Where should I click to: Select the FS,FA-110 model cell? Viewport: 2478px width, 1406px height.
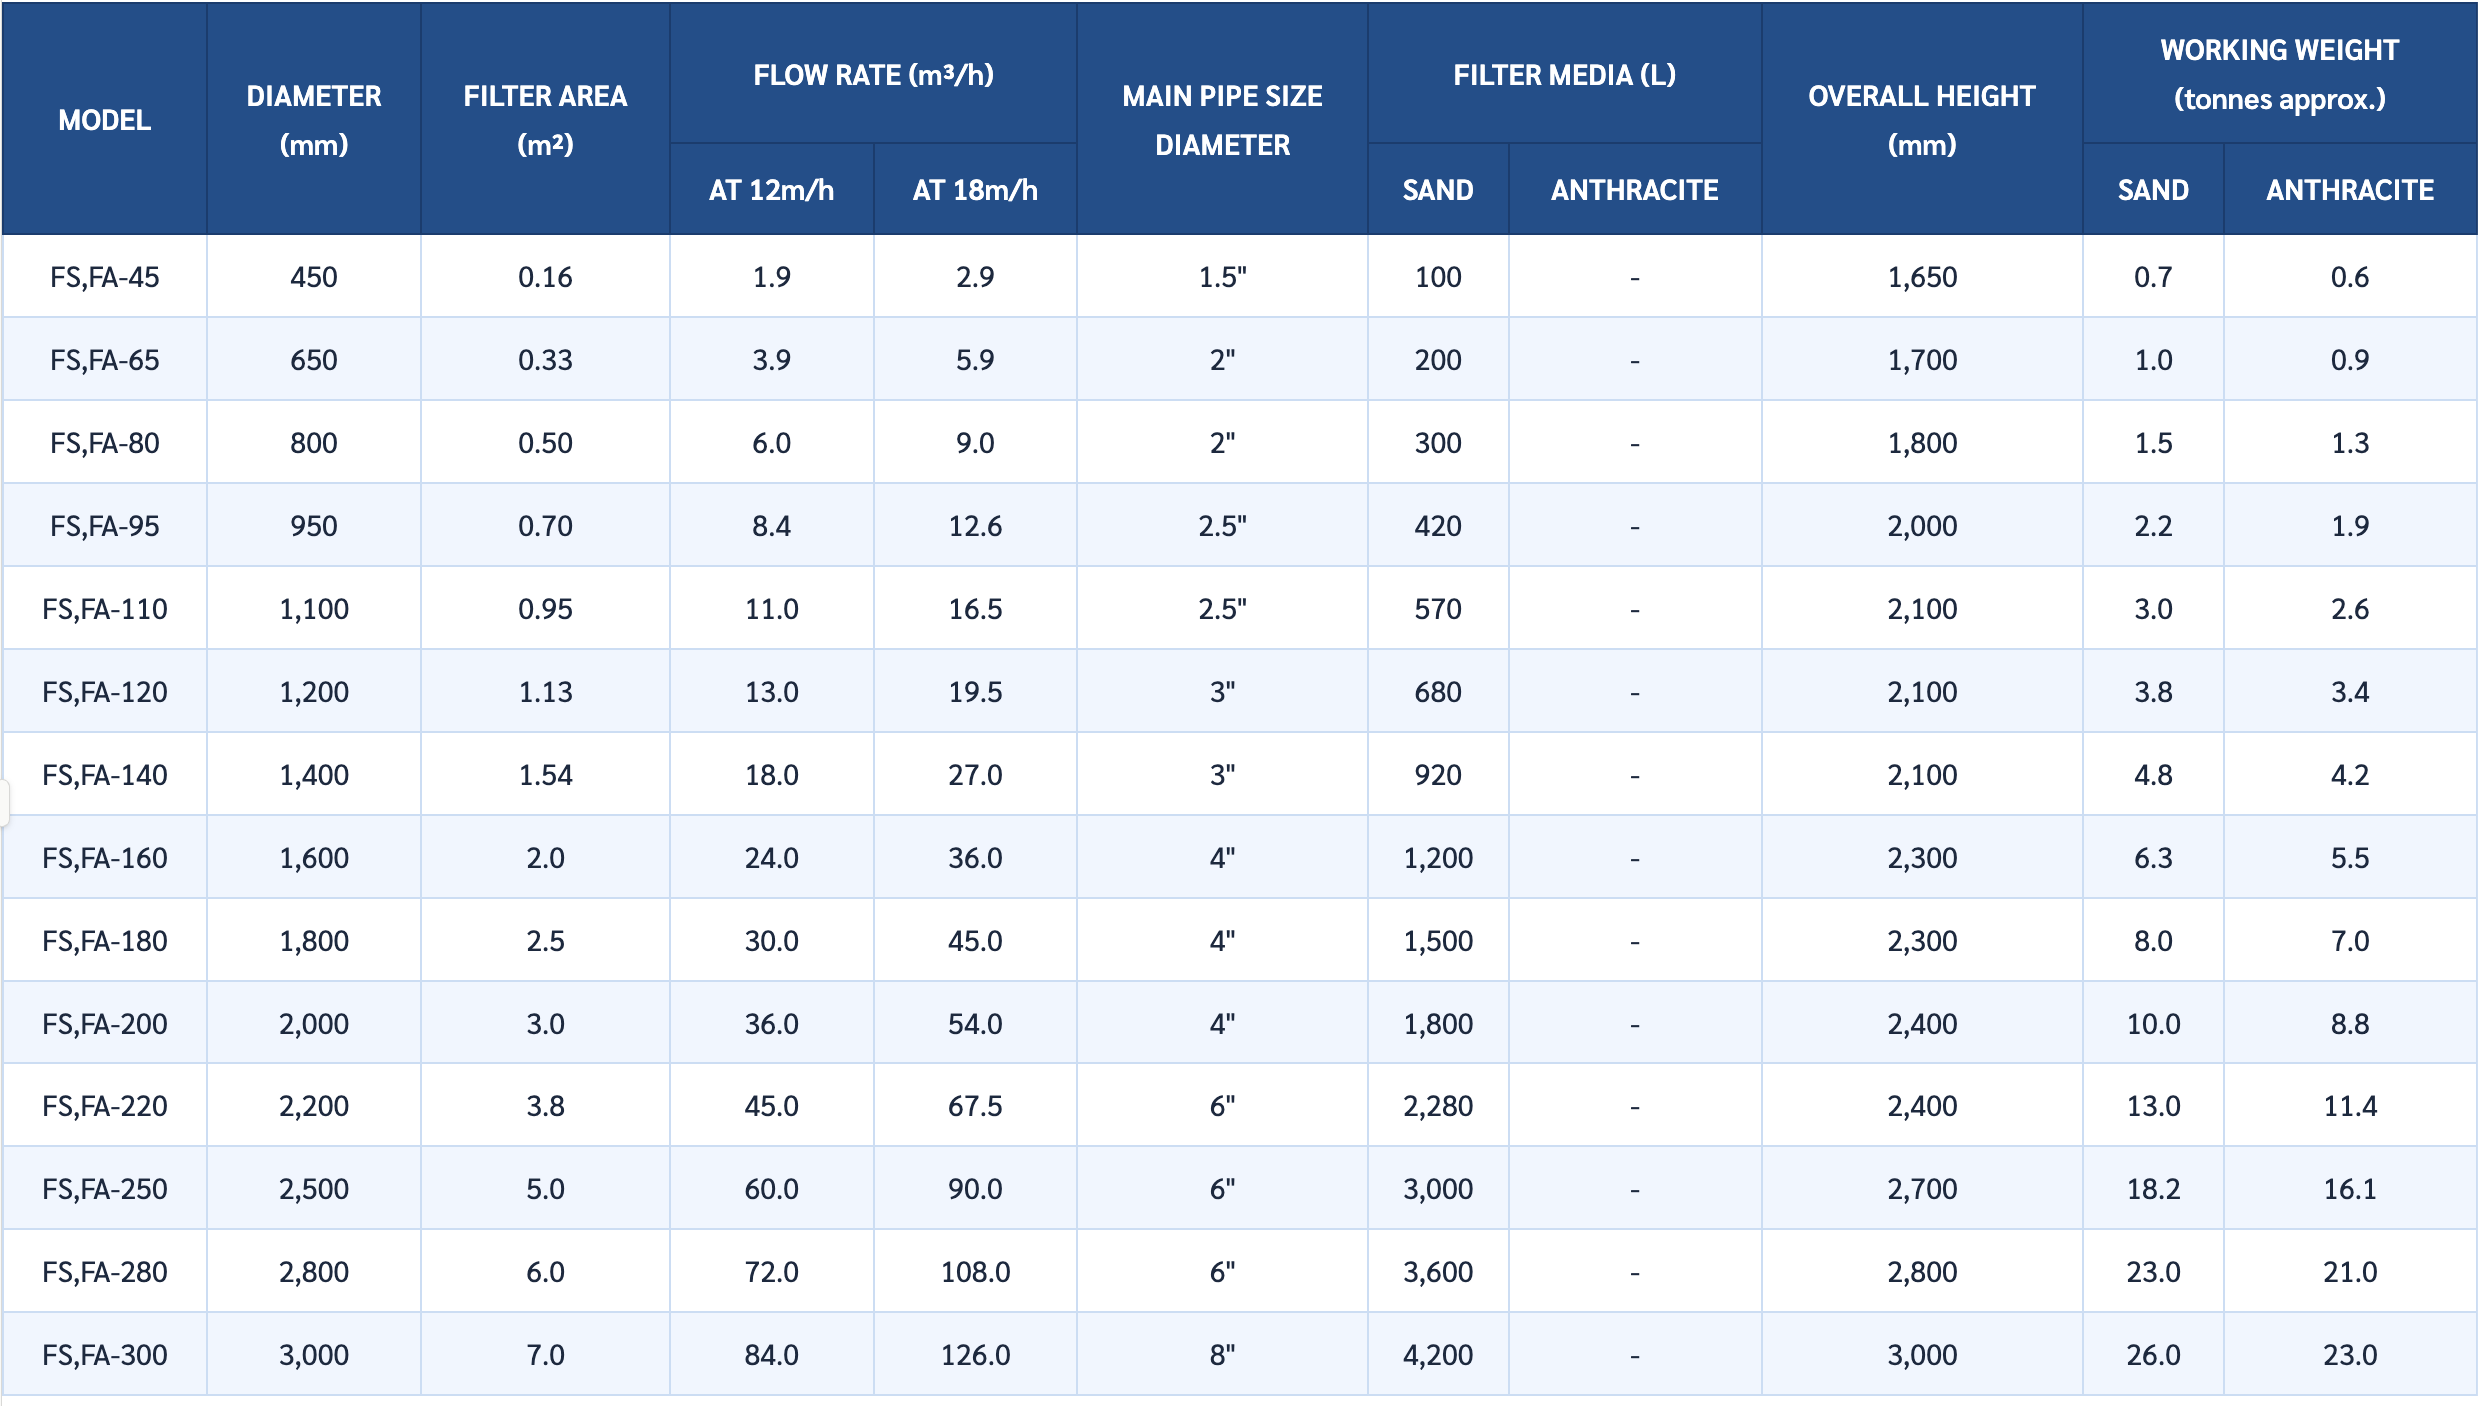pos(104,609)
